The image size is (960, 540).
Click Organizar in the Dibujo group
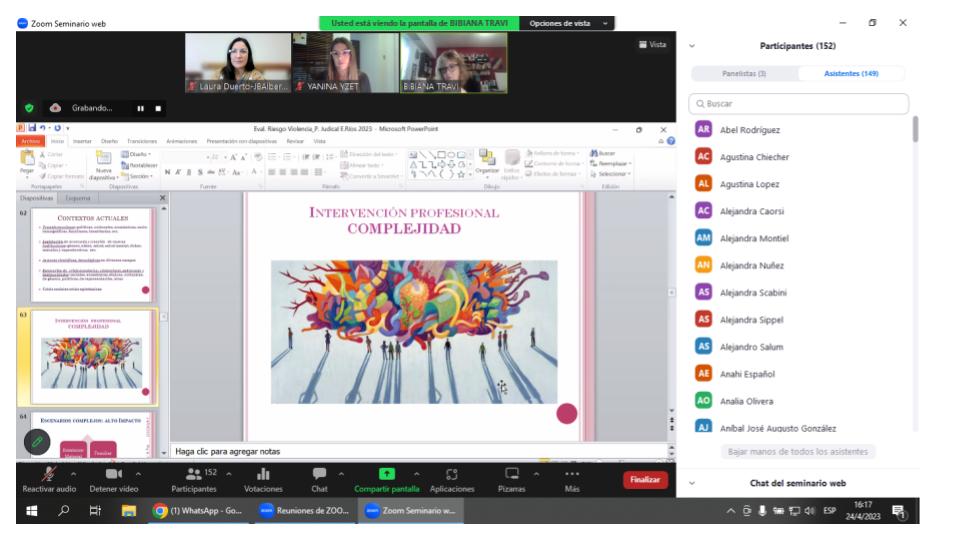487,162
